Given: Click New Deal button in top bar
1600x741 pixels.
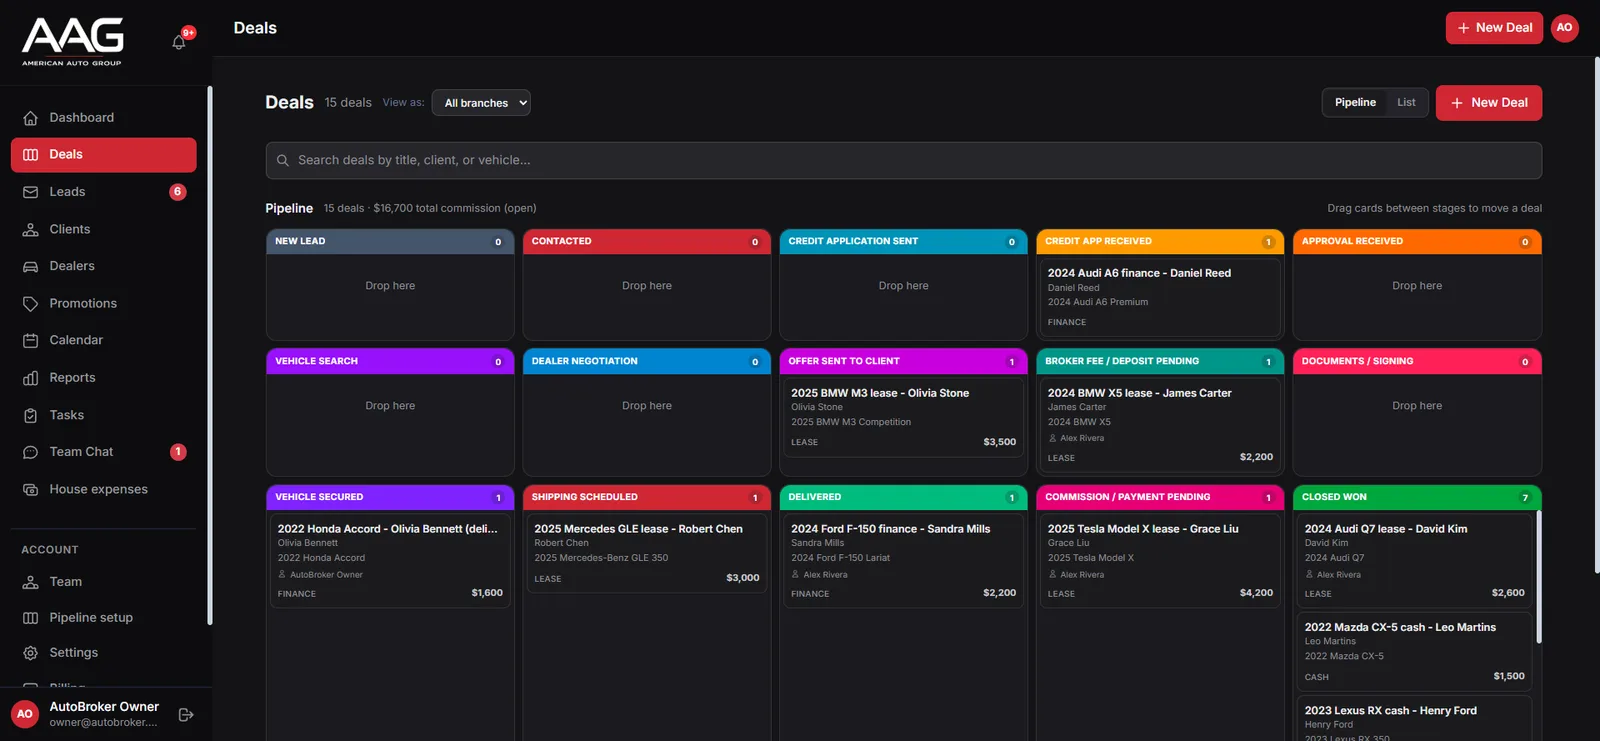Looking at the screenshot, I should pyautogui.click(x=1494, y=28).
